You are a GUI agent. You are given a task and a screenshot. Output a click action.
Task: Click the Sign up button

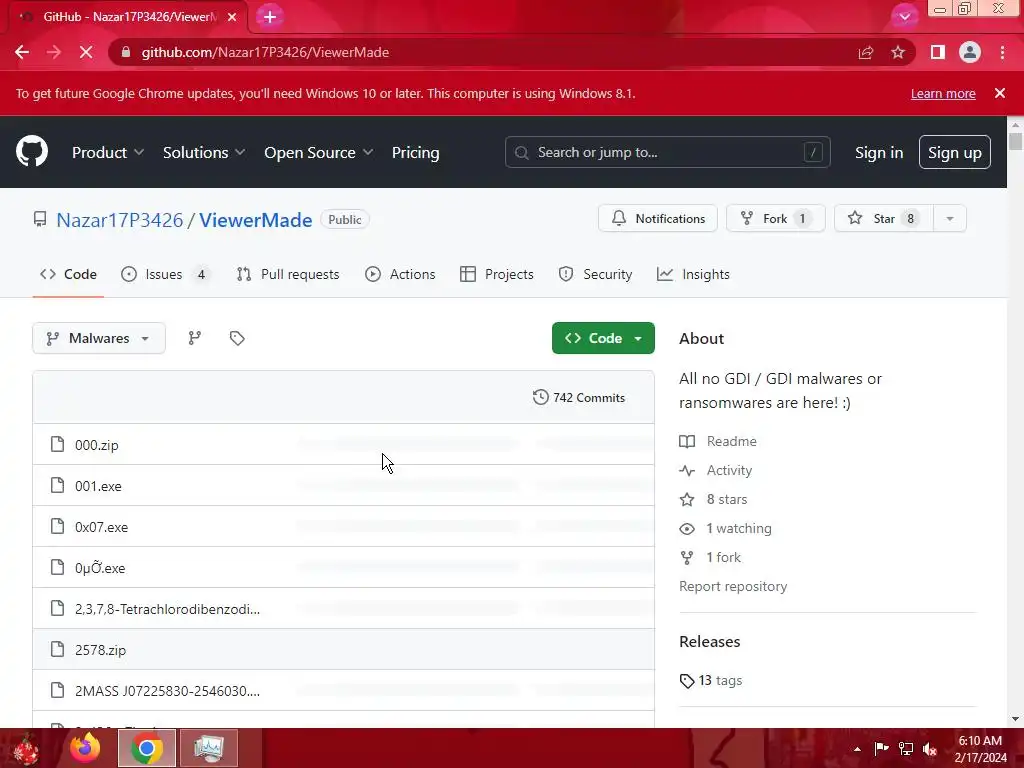pos(955,152)
